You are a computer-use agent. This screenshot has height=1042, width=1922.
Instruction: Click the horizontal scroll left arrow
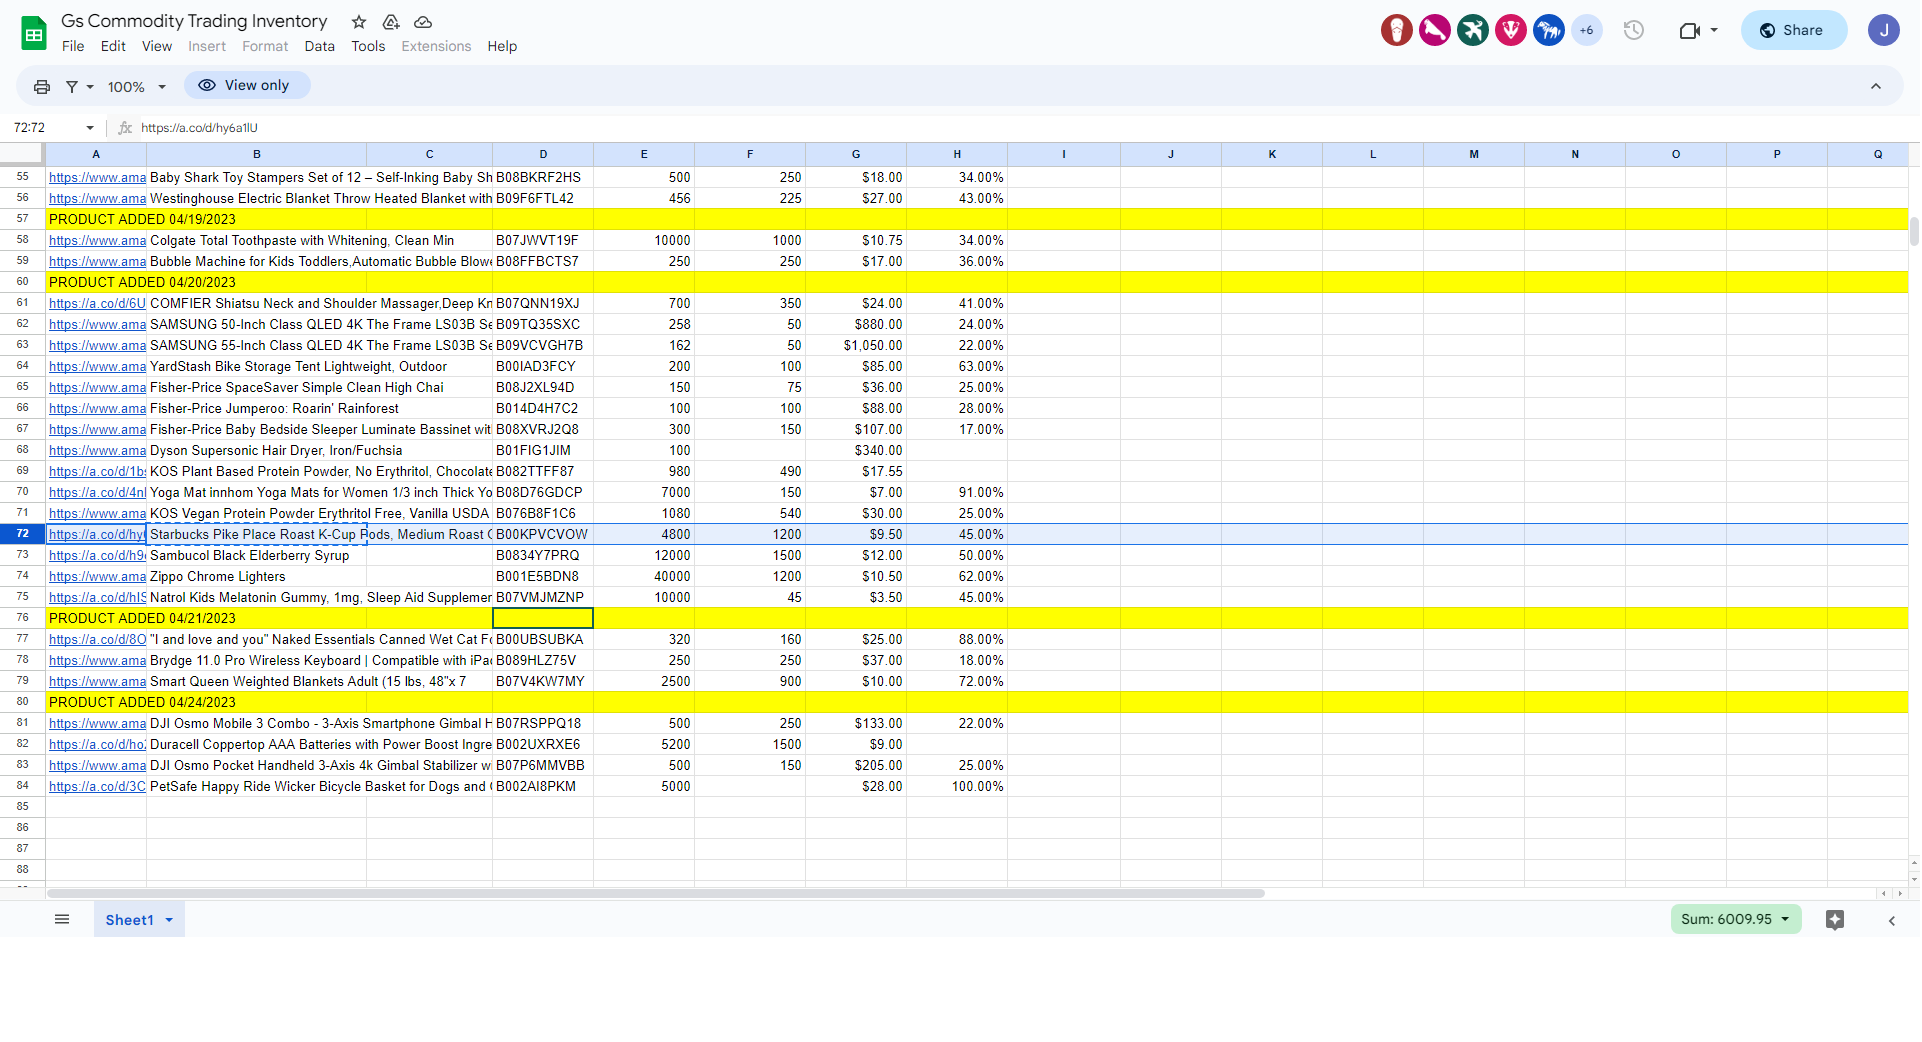point(1884,893)
